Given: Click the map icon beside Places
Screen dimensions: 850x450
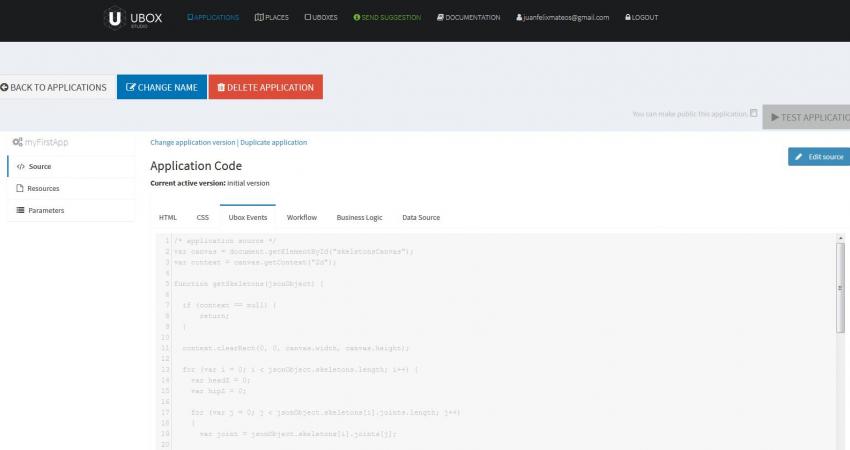Looking at the screenshot, I should point(259,17).
